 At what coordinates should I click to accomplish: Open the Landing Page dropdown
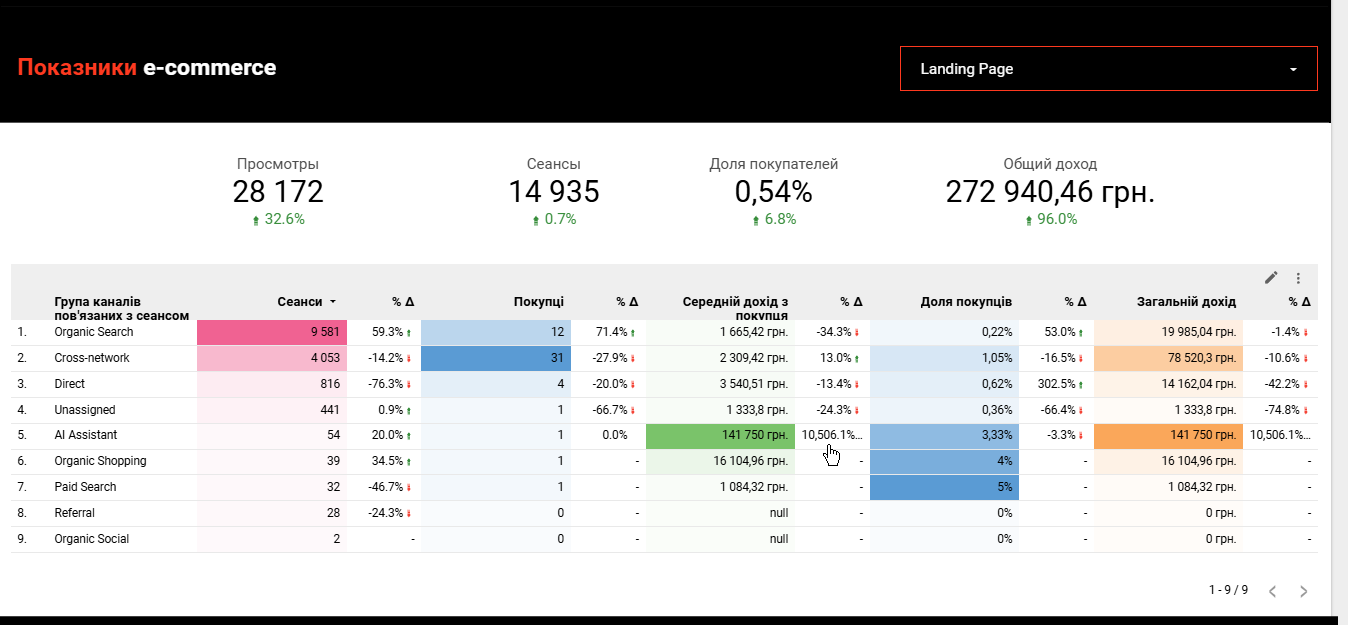tap(1108, 69)
